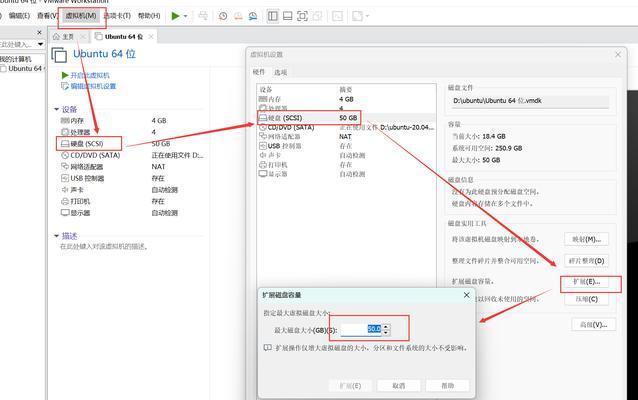Toggle the thumbnail bar view icon
This screenshot has width=638, height=400.
tap(288, 16)
